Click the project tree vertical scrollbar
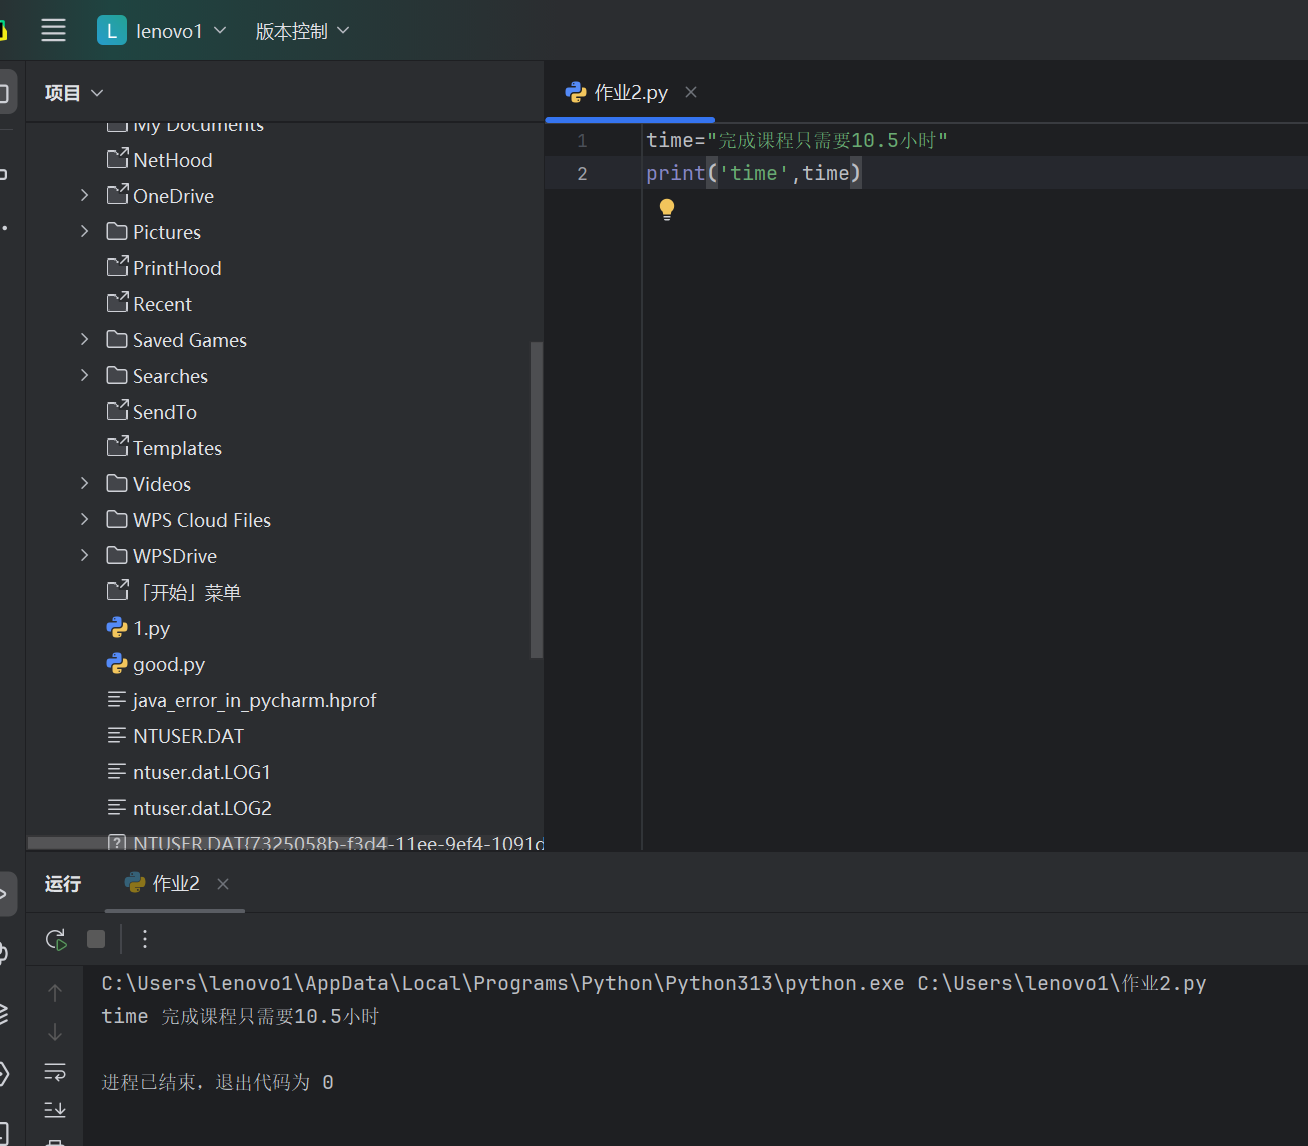Image resolution: width=1308 pixels, height=1146 pixels. pyautogui.click(x=536, y=500)
